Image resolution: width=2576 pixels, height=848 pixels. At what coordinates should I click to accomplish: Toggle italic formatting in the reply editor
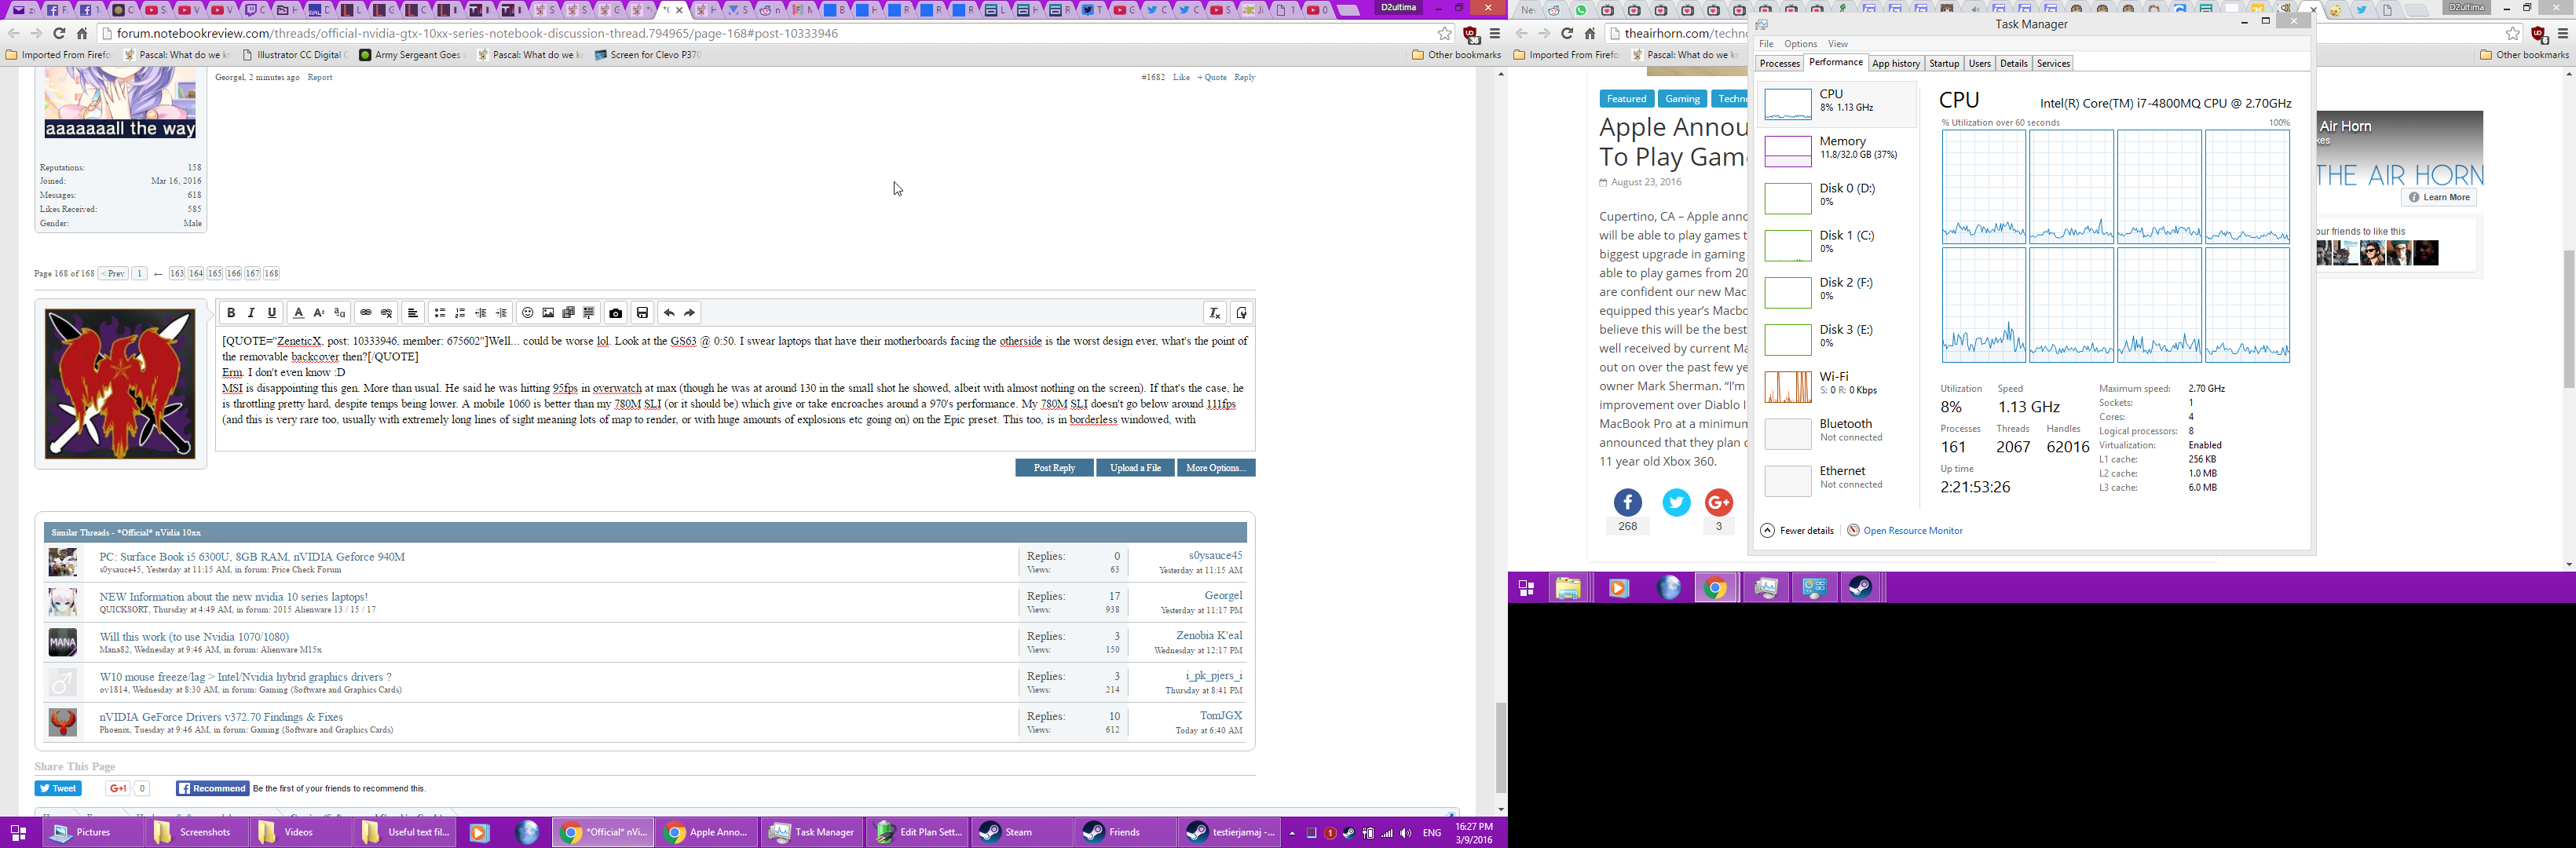point(251,313)
